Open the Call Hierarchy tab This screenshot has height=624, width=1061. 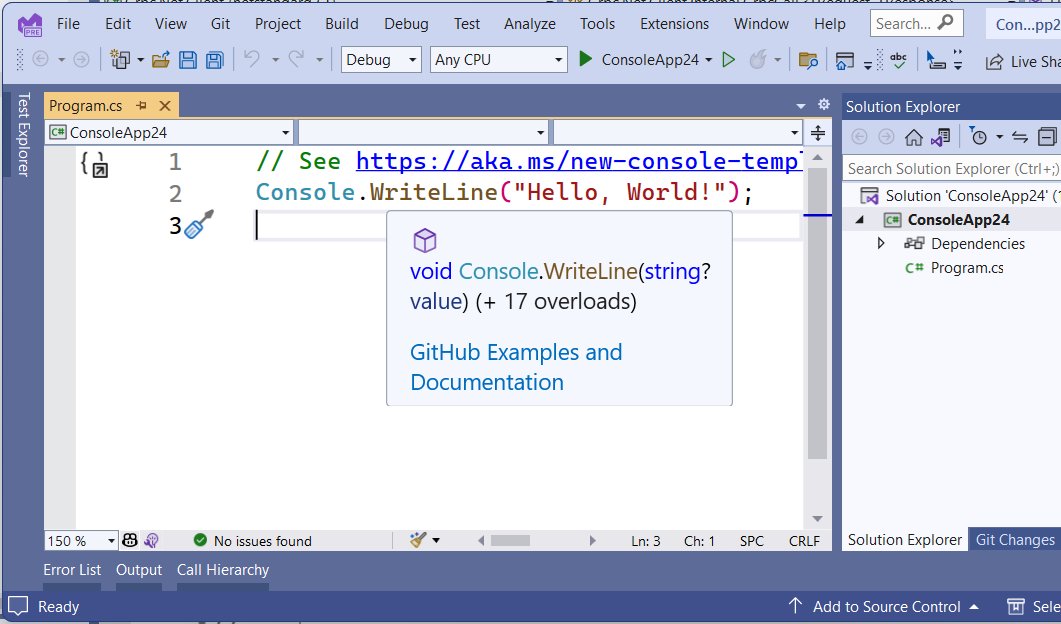223,570
